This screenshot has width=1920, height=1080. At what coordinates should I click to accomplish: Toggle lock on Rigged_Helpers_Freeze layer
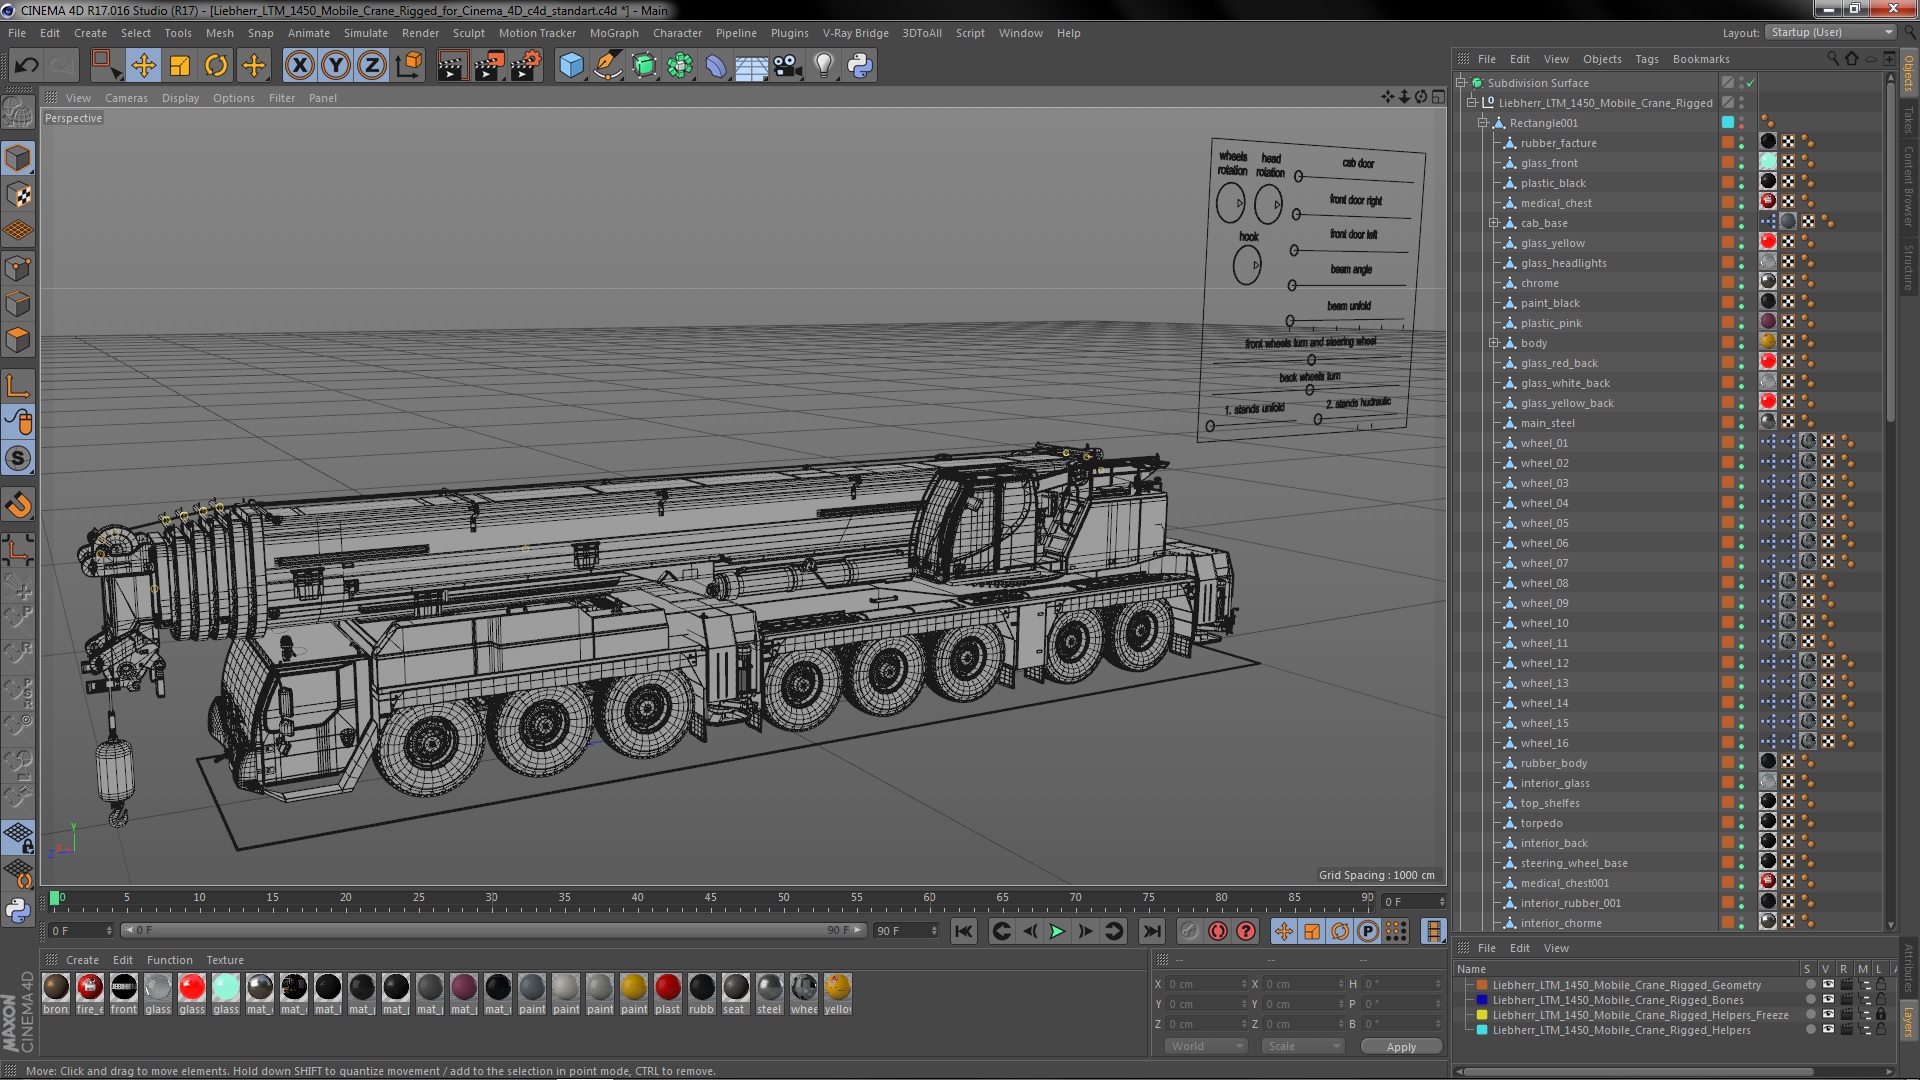(x=1880, y=1015)
